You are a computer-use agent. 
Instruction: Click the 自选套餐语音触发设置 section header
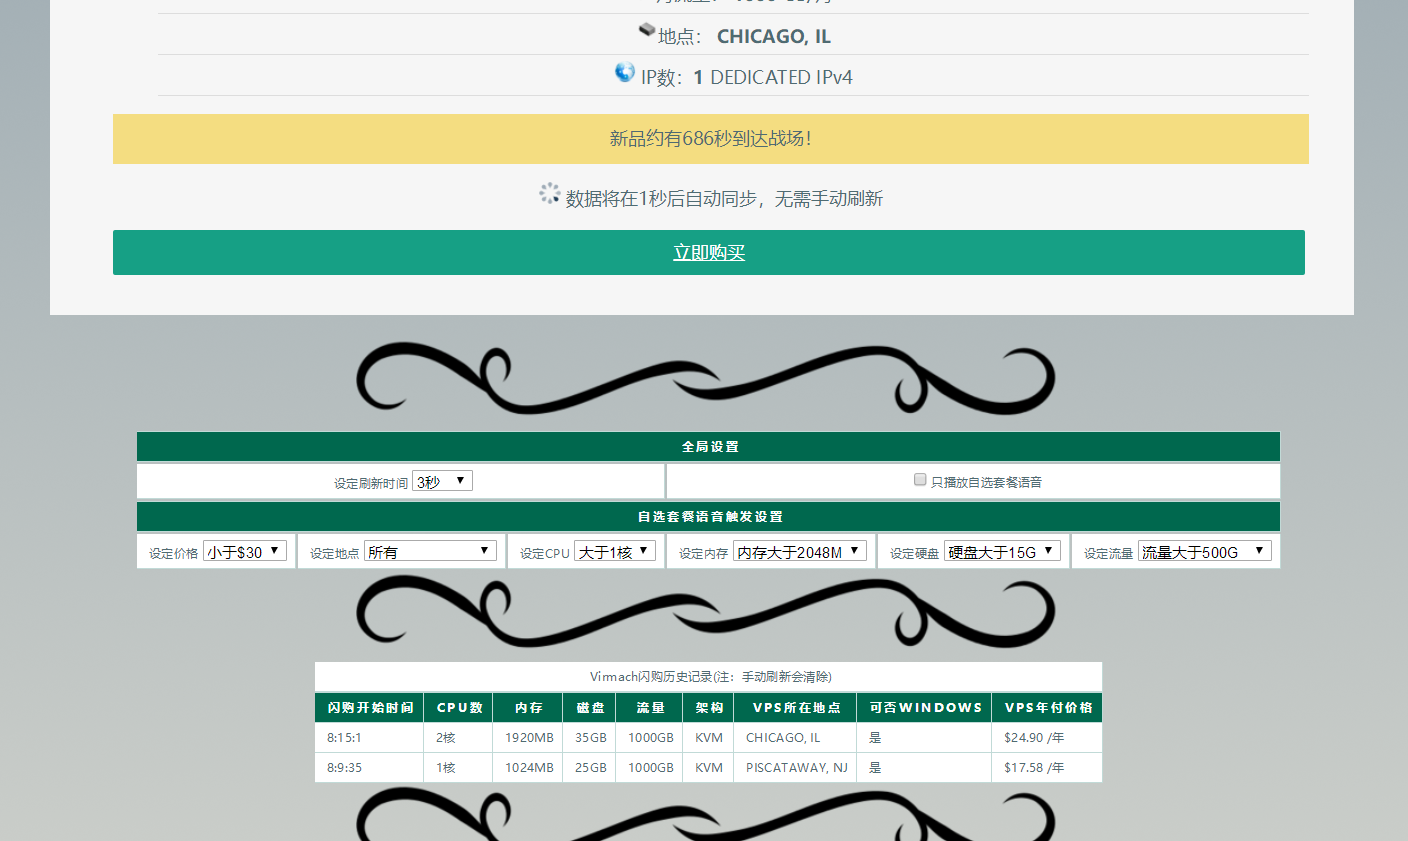point(709,517)
